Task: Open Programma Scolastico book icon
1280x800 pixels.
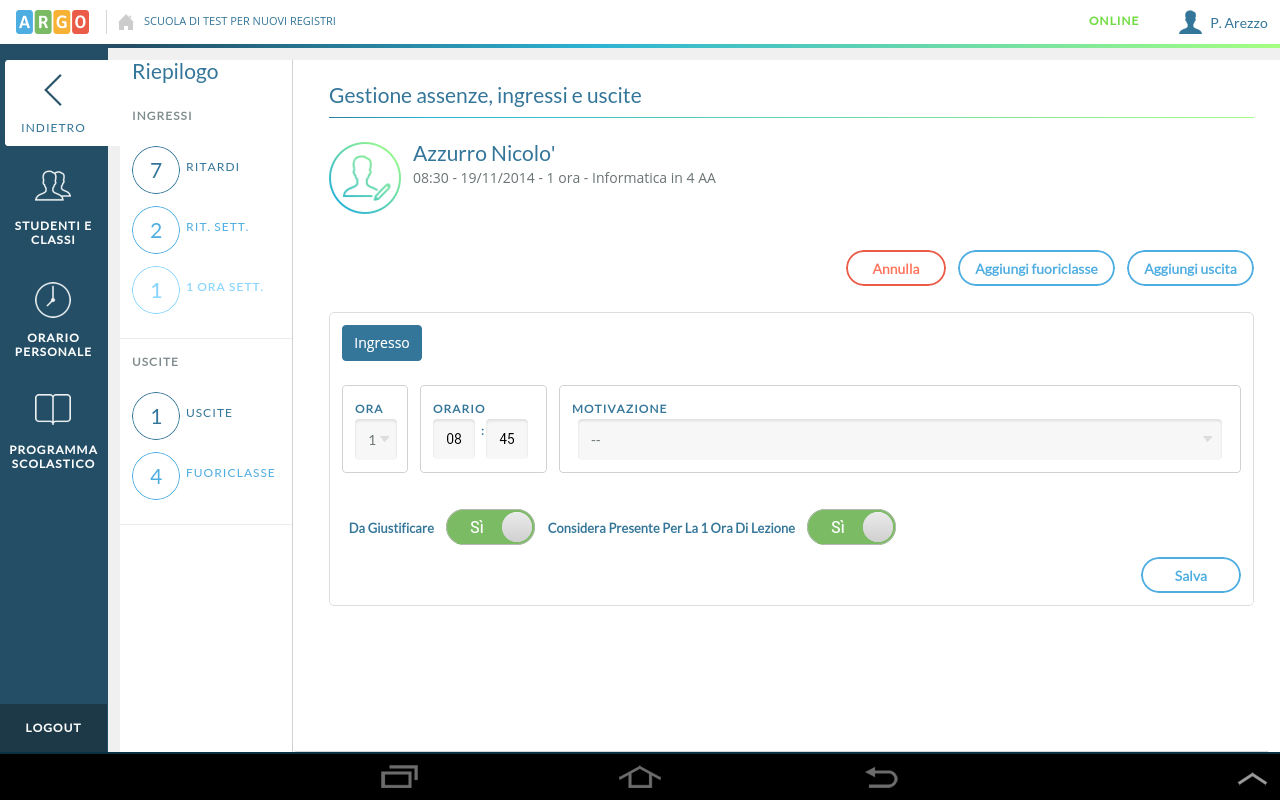Action: 53,408
